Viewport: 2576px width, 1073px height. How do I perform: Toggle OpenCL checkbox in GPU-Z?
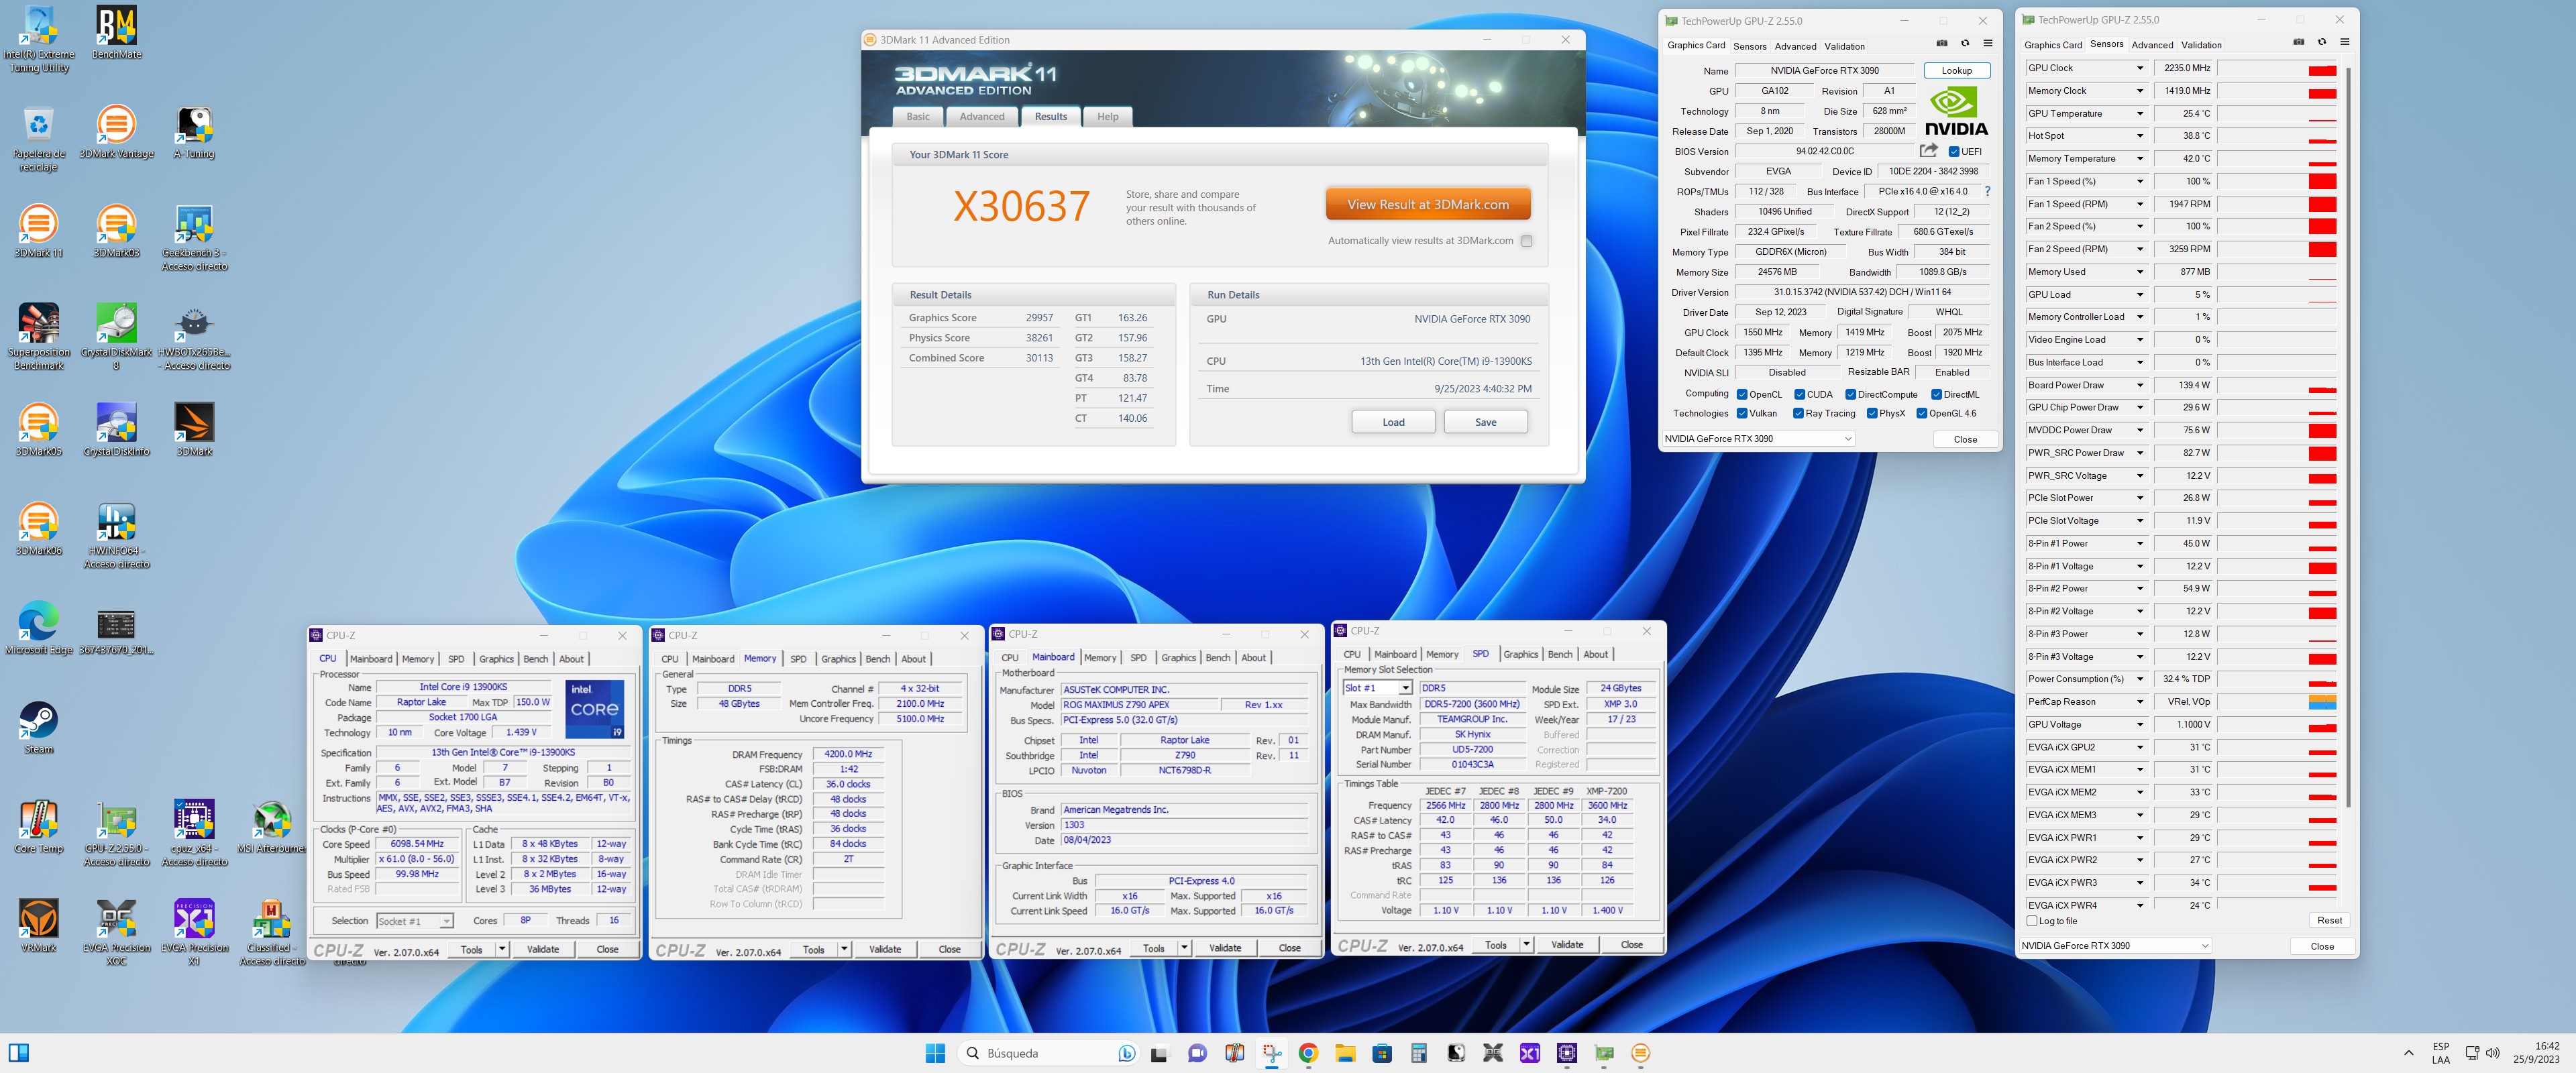1742,395
